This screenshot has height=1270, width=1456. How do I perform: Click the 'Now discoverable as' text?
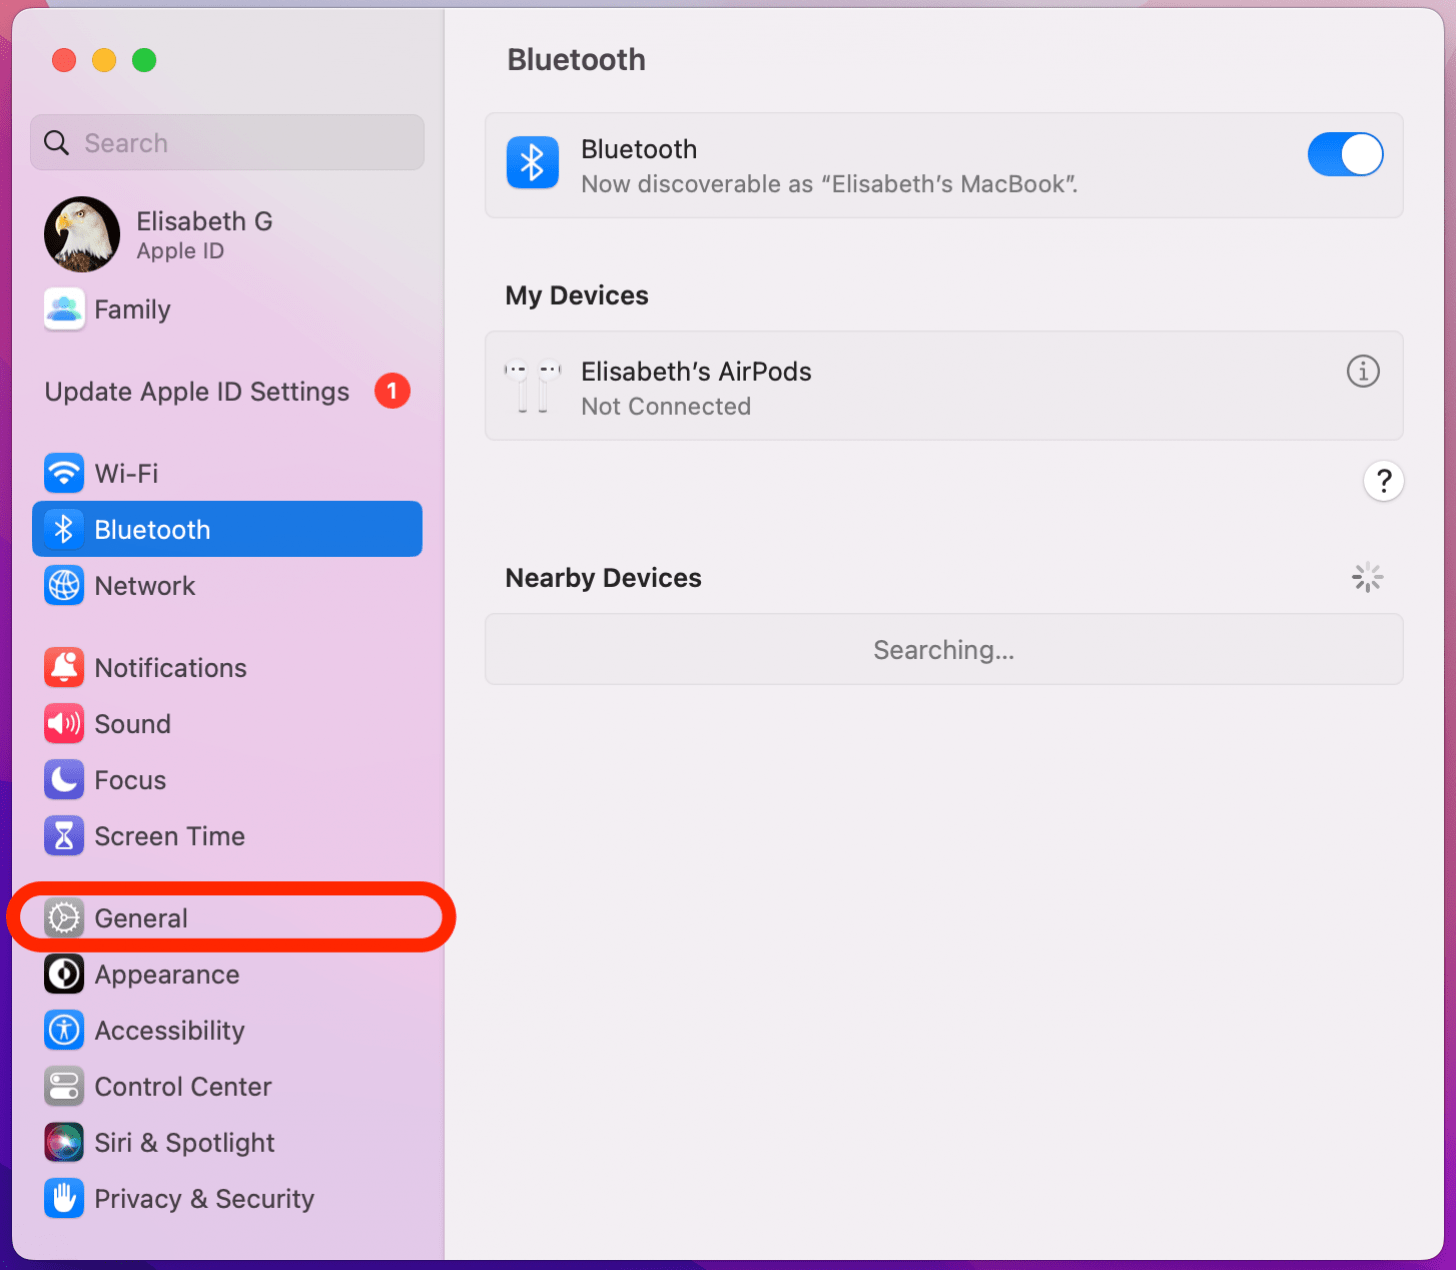pyautogui.click(x=830, y=184)
